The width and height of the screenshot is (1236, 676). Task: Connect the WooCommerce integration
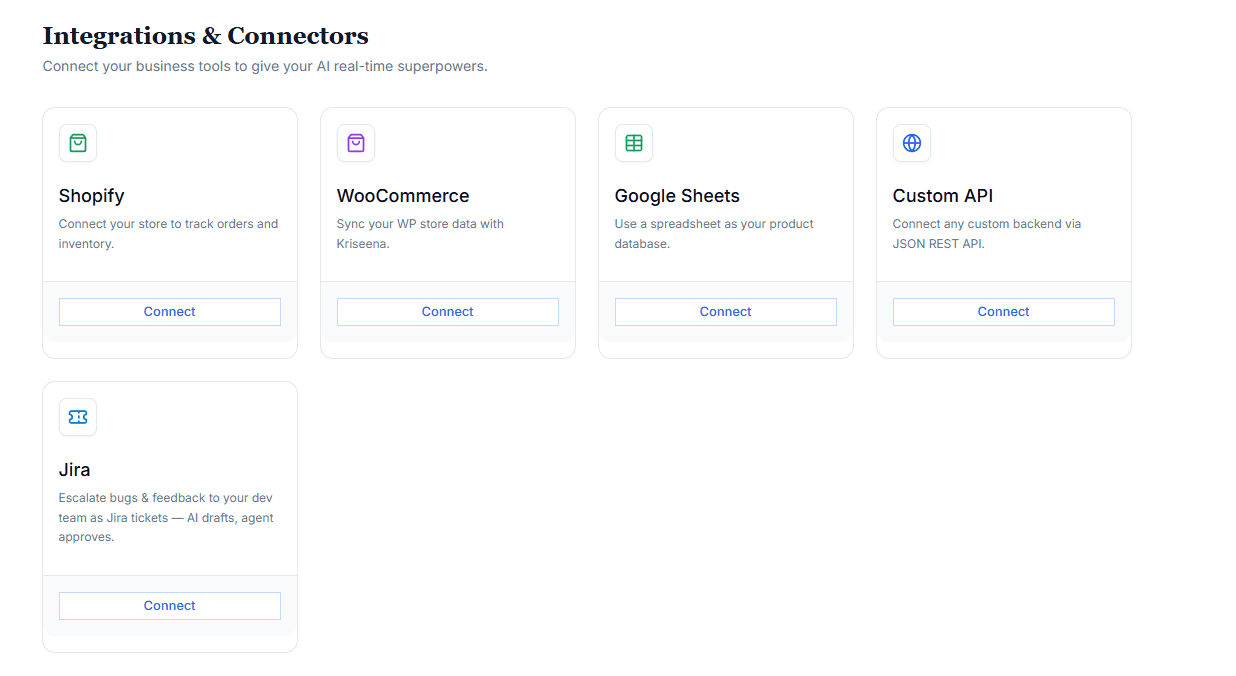pyautogui.click(x=448, y=312)
